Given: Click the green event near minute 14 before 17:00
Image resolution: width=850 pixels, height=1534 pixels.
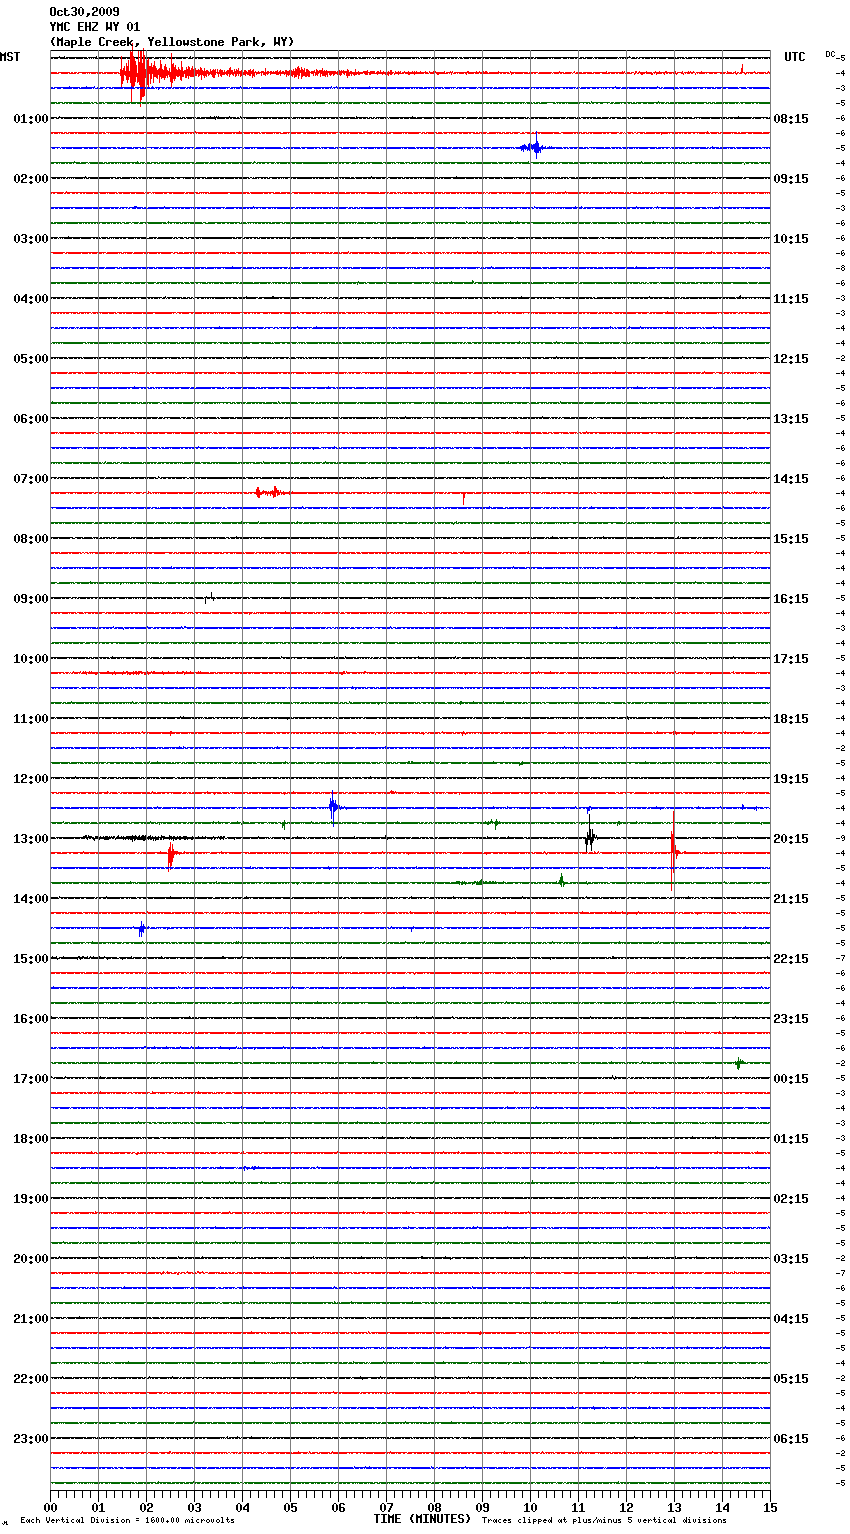Looking at the screenshot, I should pos(739,1063).
